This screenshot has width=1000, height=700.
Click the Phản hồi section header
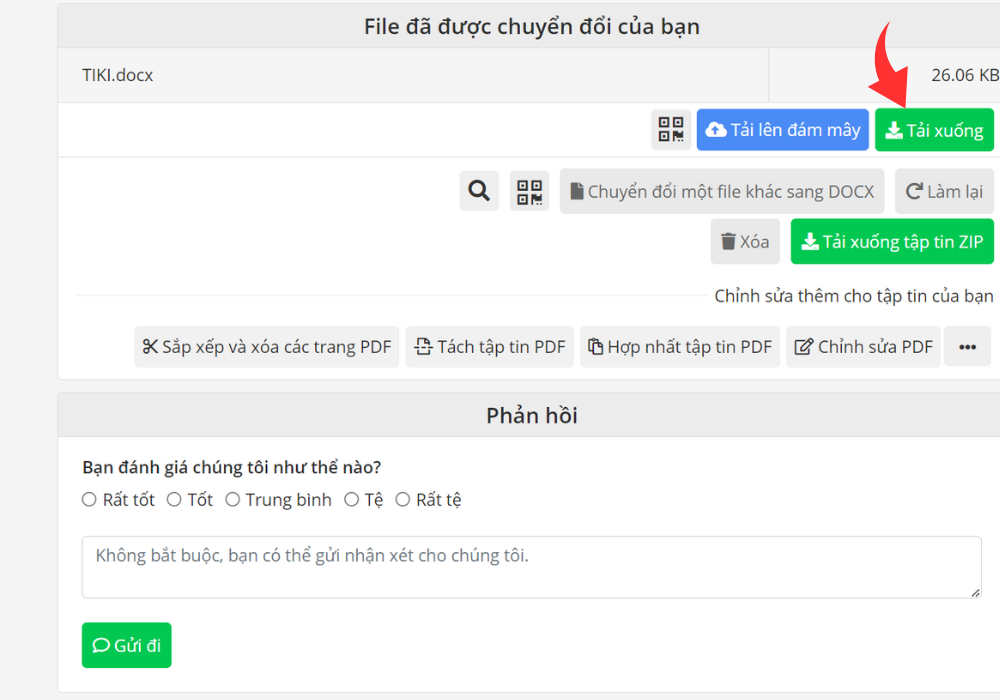coord(532,416)
